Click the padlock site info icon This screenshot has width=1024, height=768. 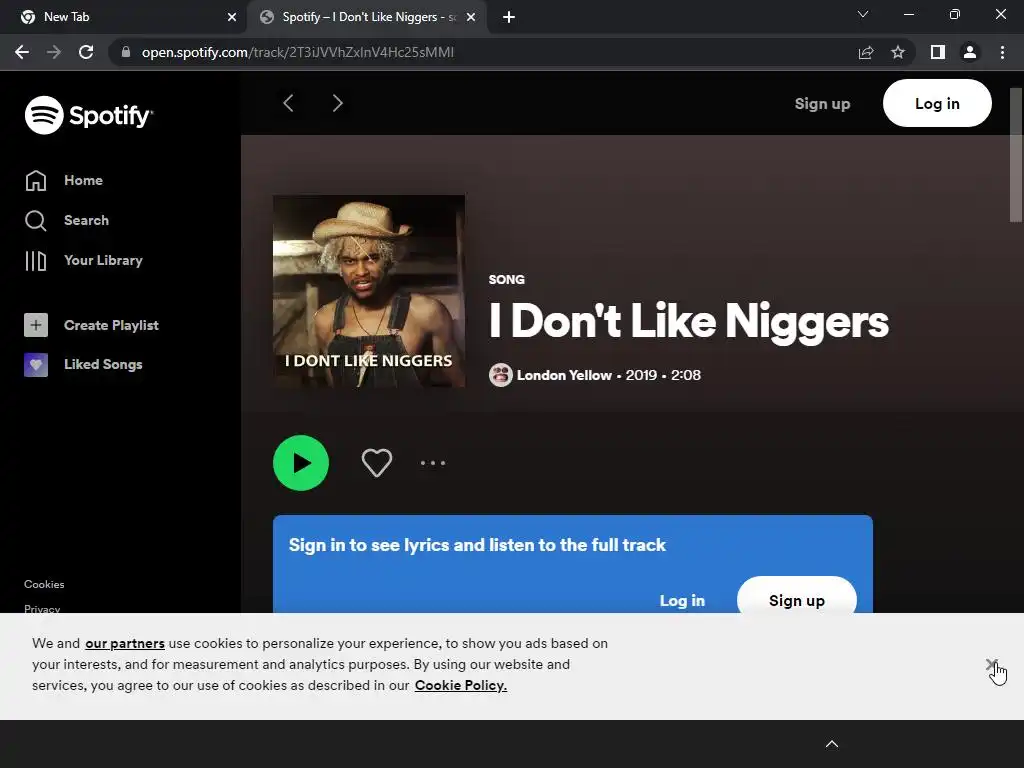coord(126,52)
